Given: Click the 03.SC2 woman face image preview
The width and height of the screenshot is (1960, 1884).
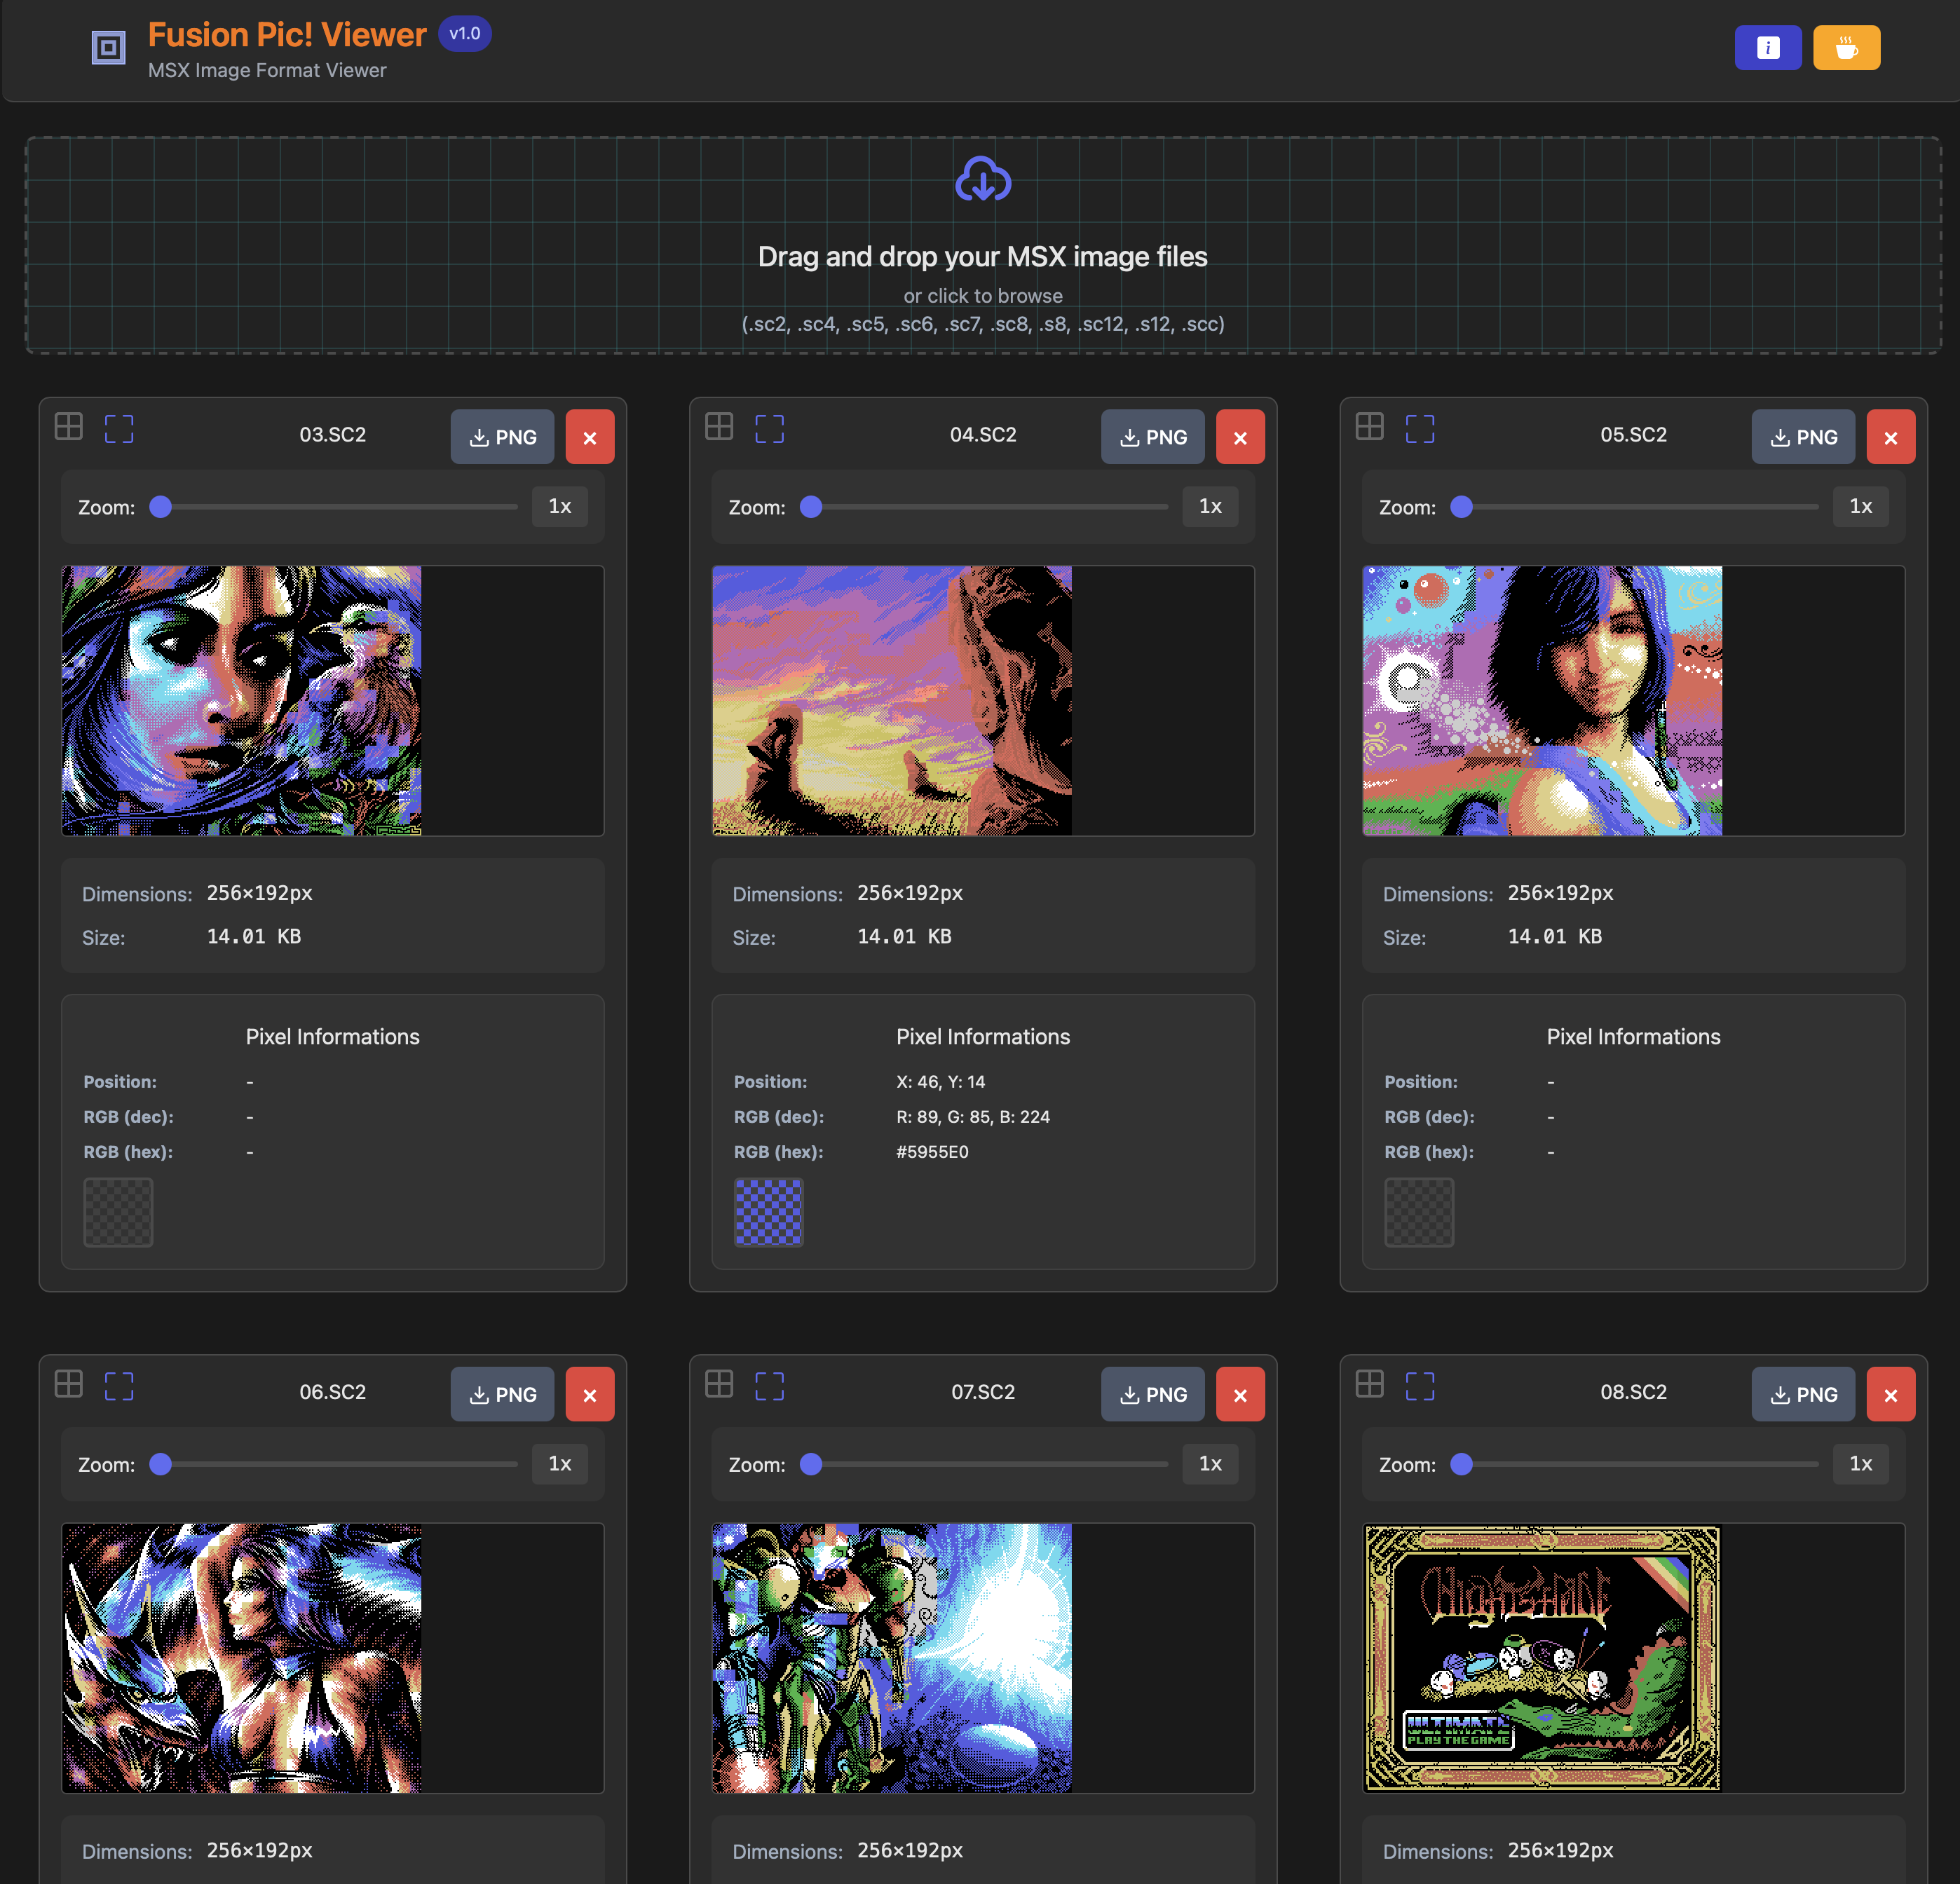Looking at the screenshot, I should (242, 701).
